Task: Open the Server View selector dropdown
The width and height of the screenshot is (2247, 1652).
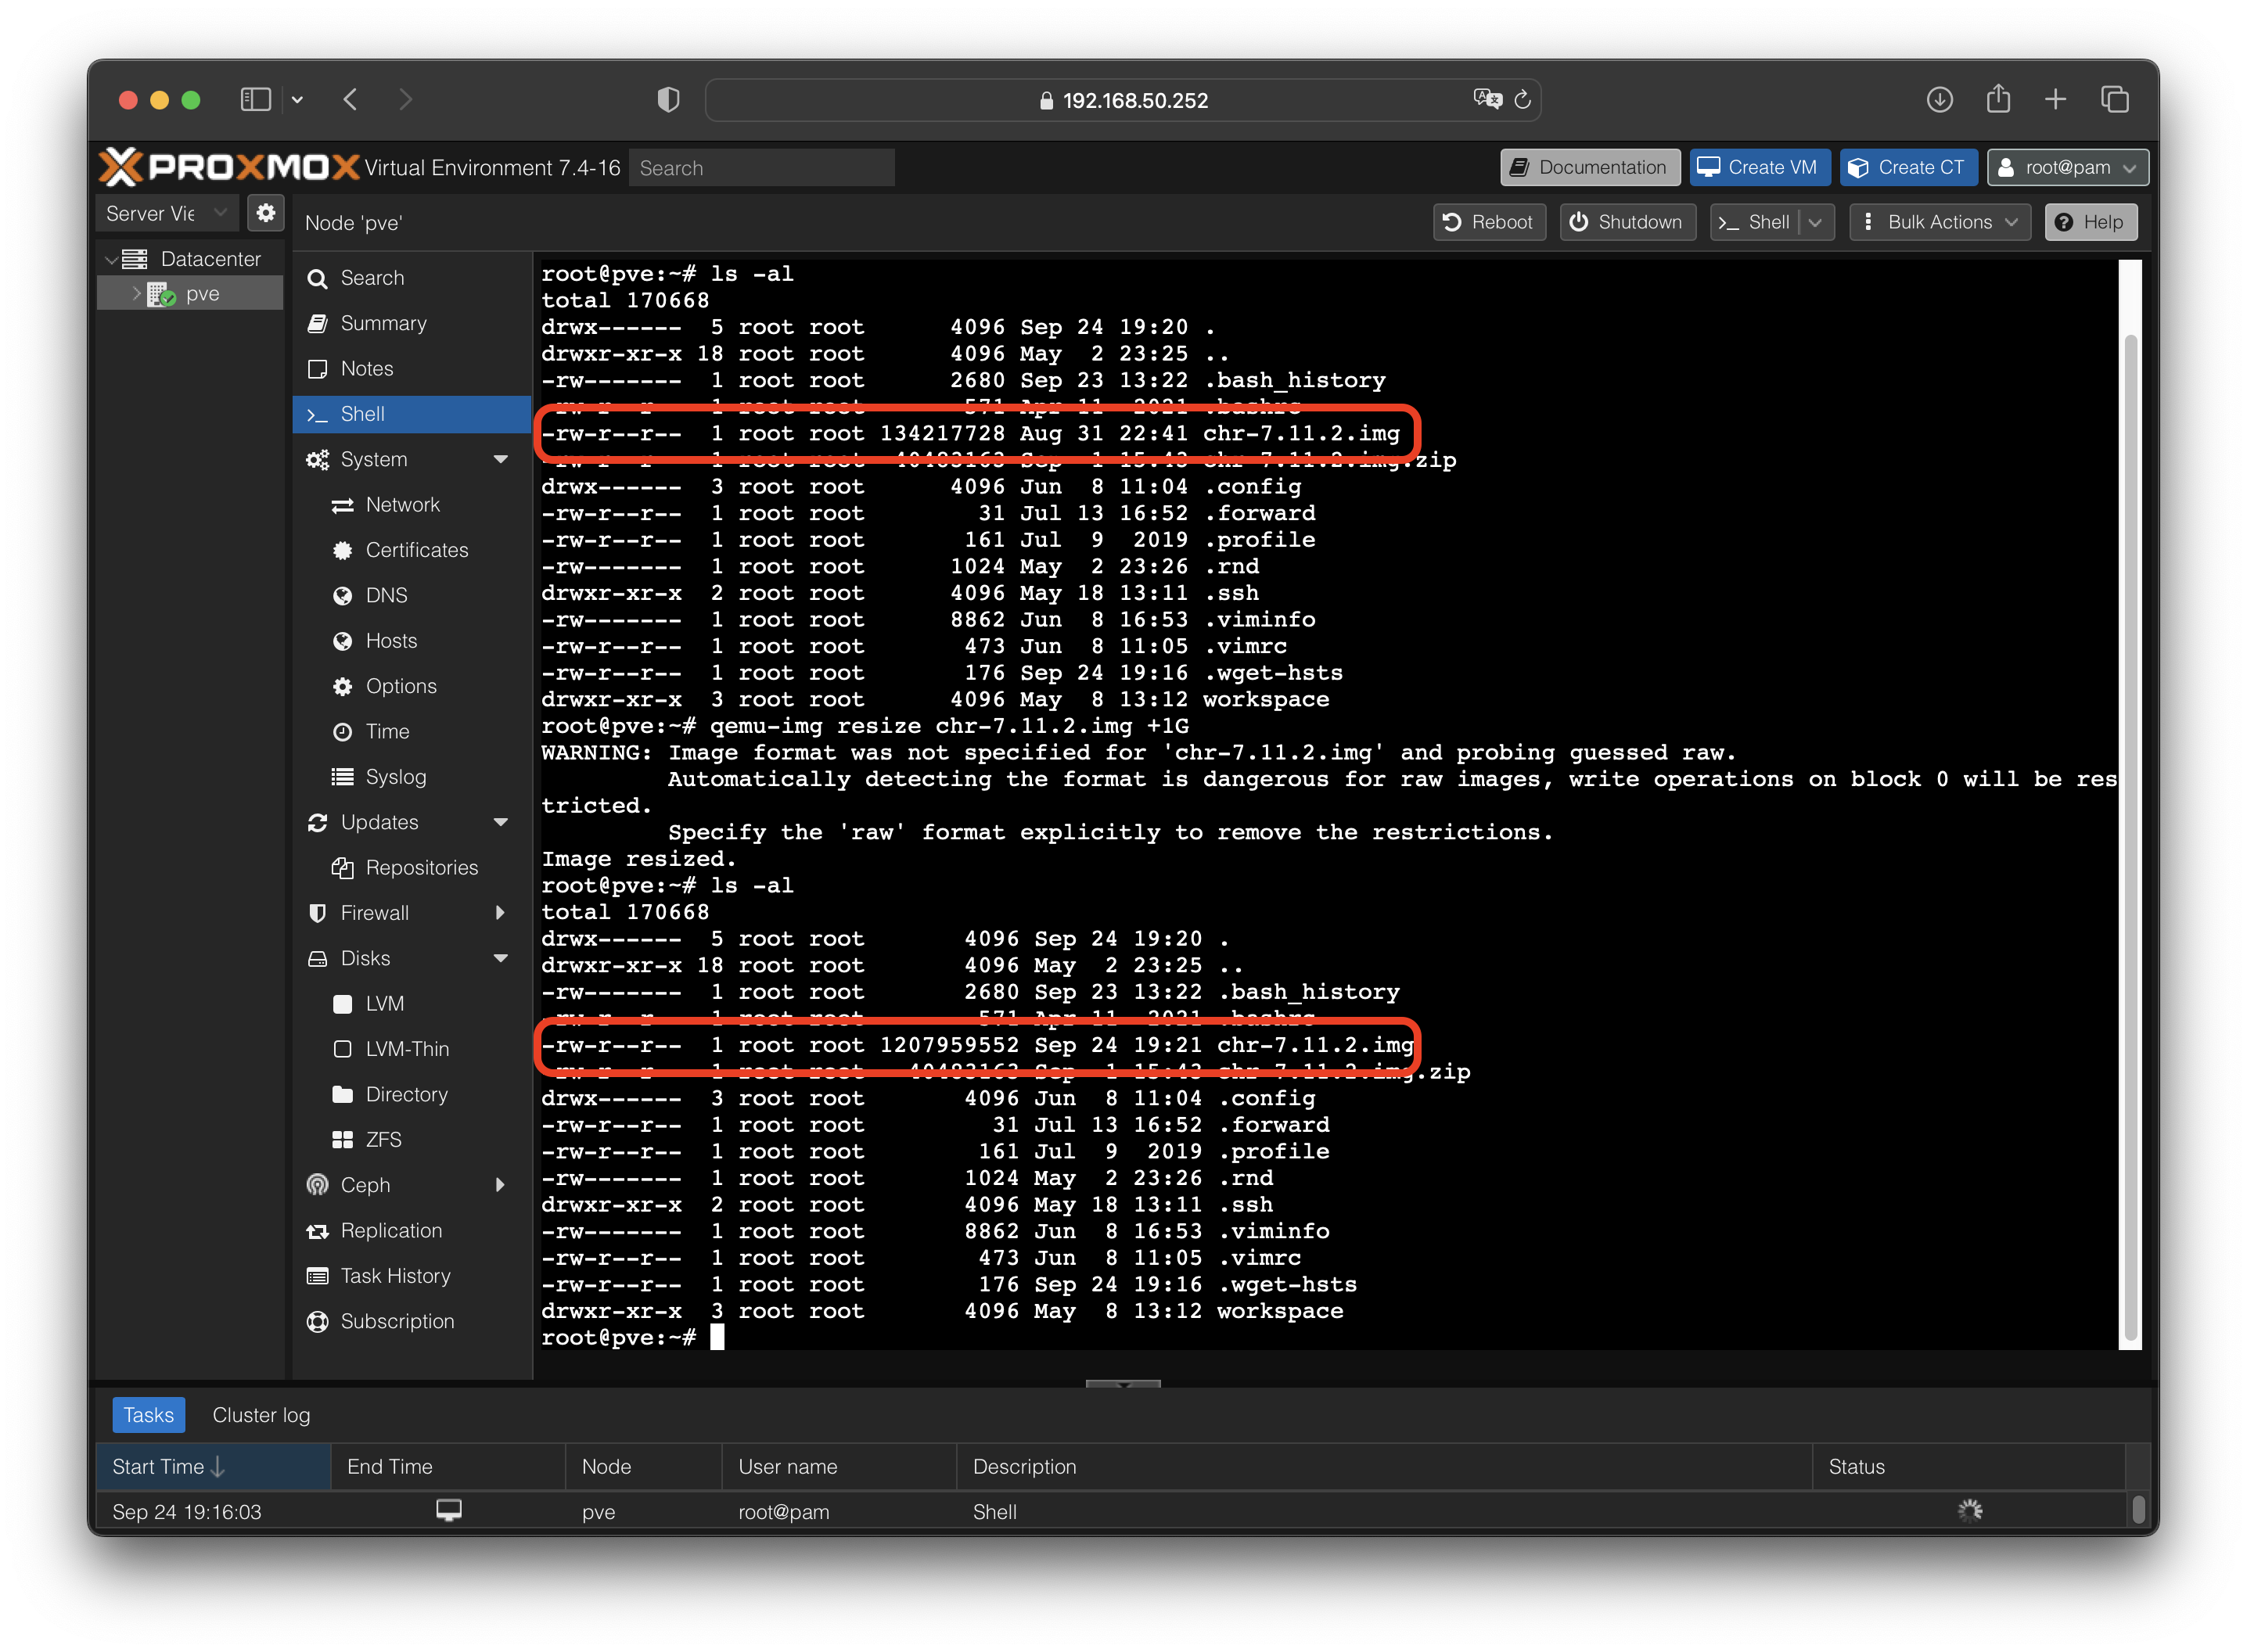Action: pyautogui.click(x=166, y=213)
